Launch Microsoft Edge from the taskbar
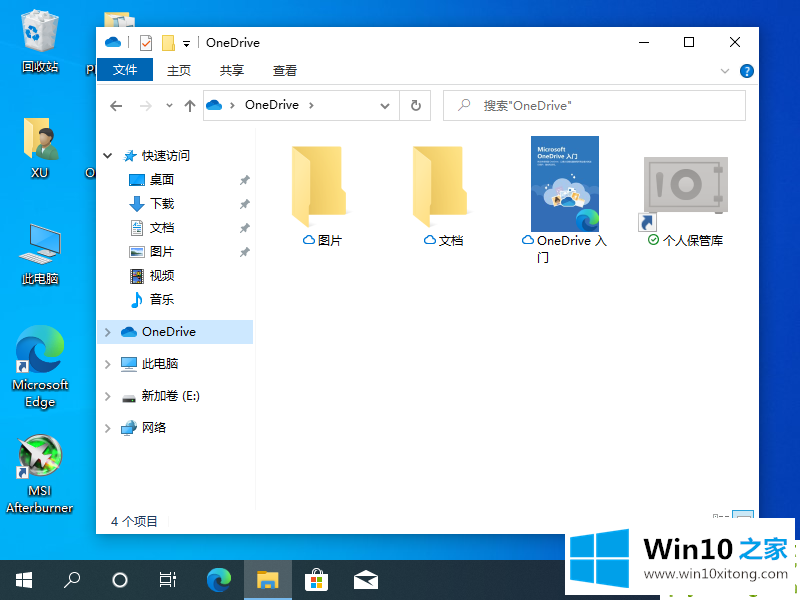The image size is (800, 600). 218,580
